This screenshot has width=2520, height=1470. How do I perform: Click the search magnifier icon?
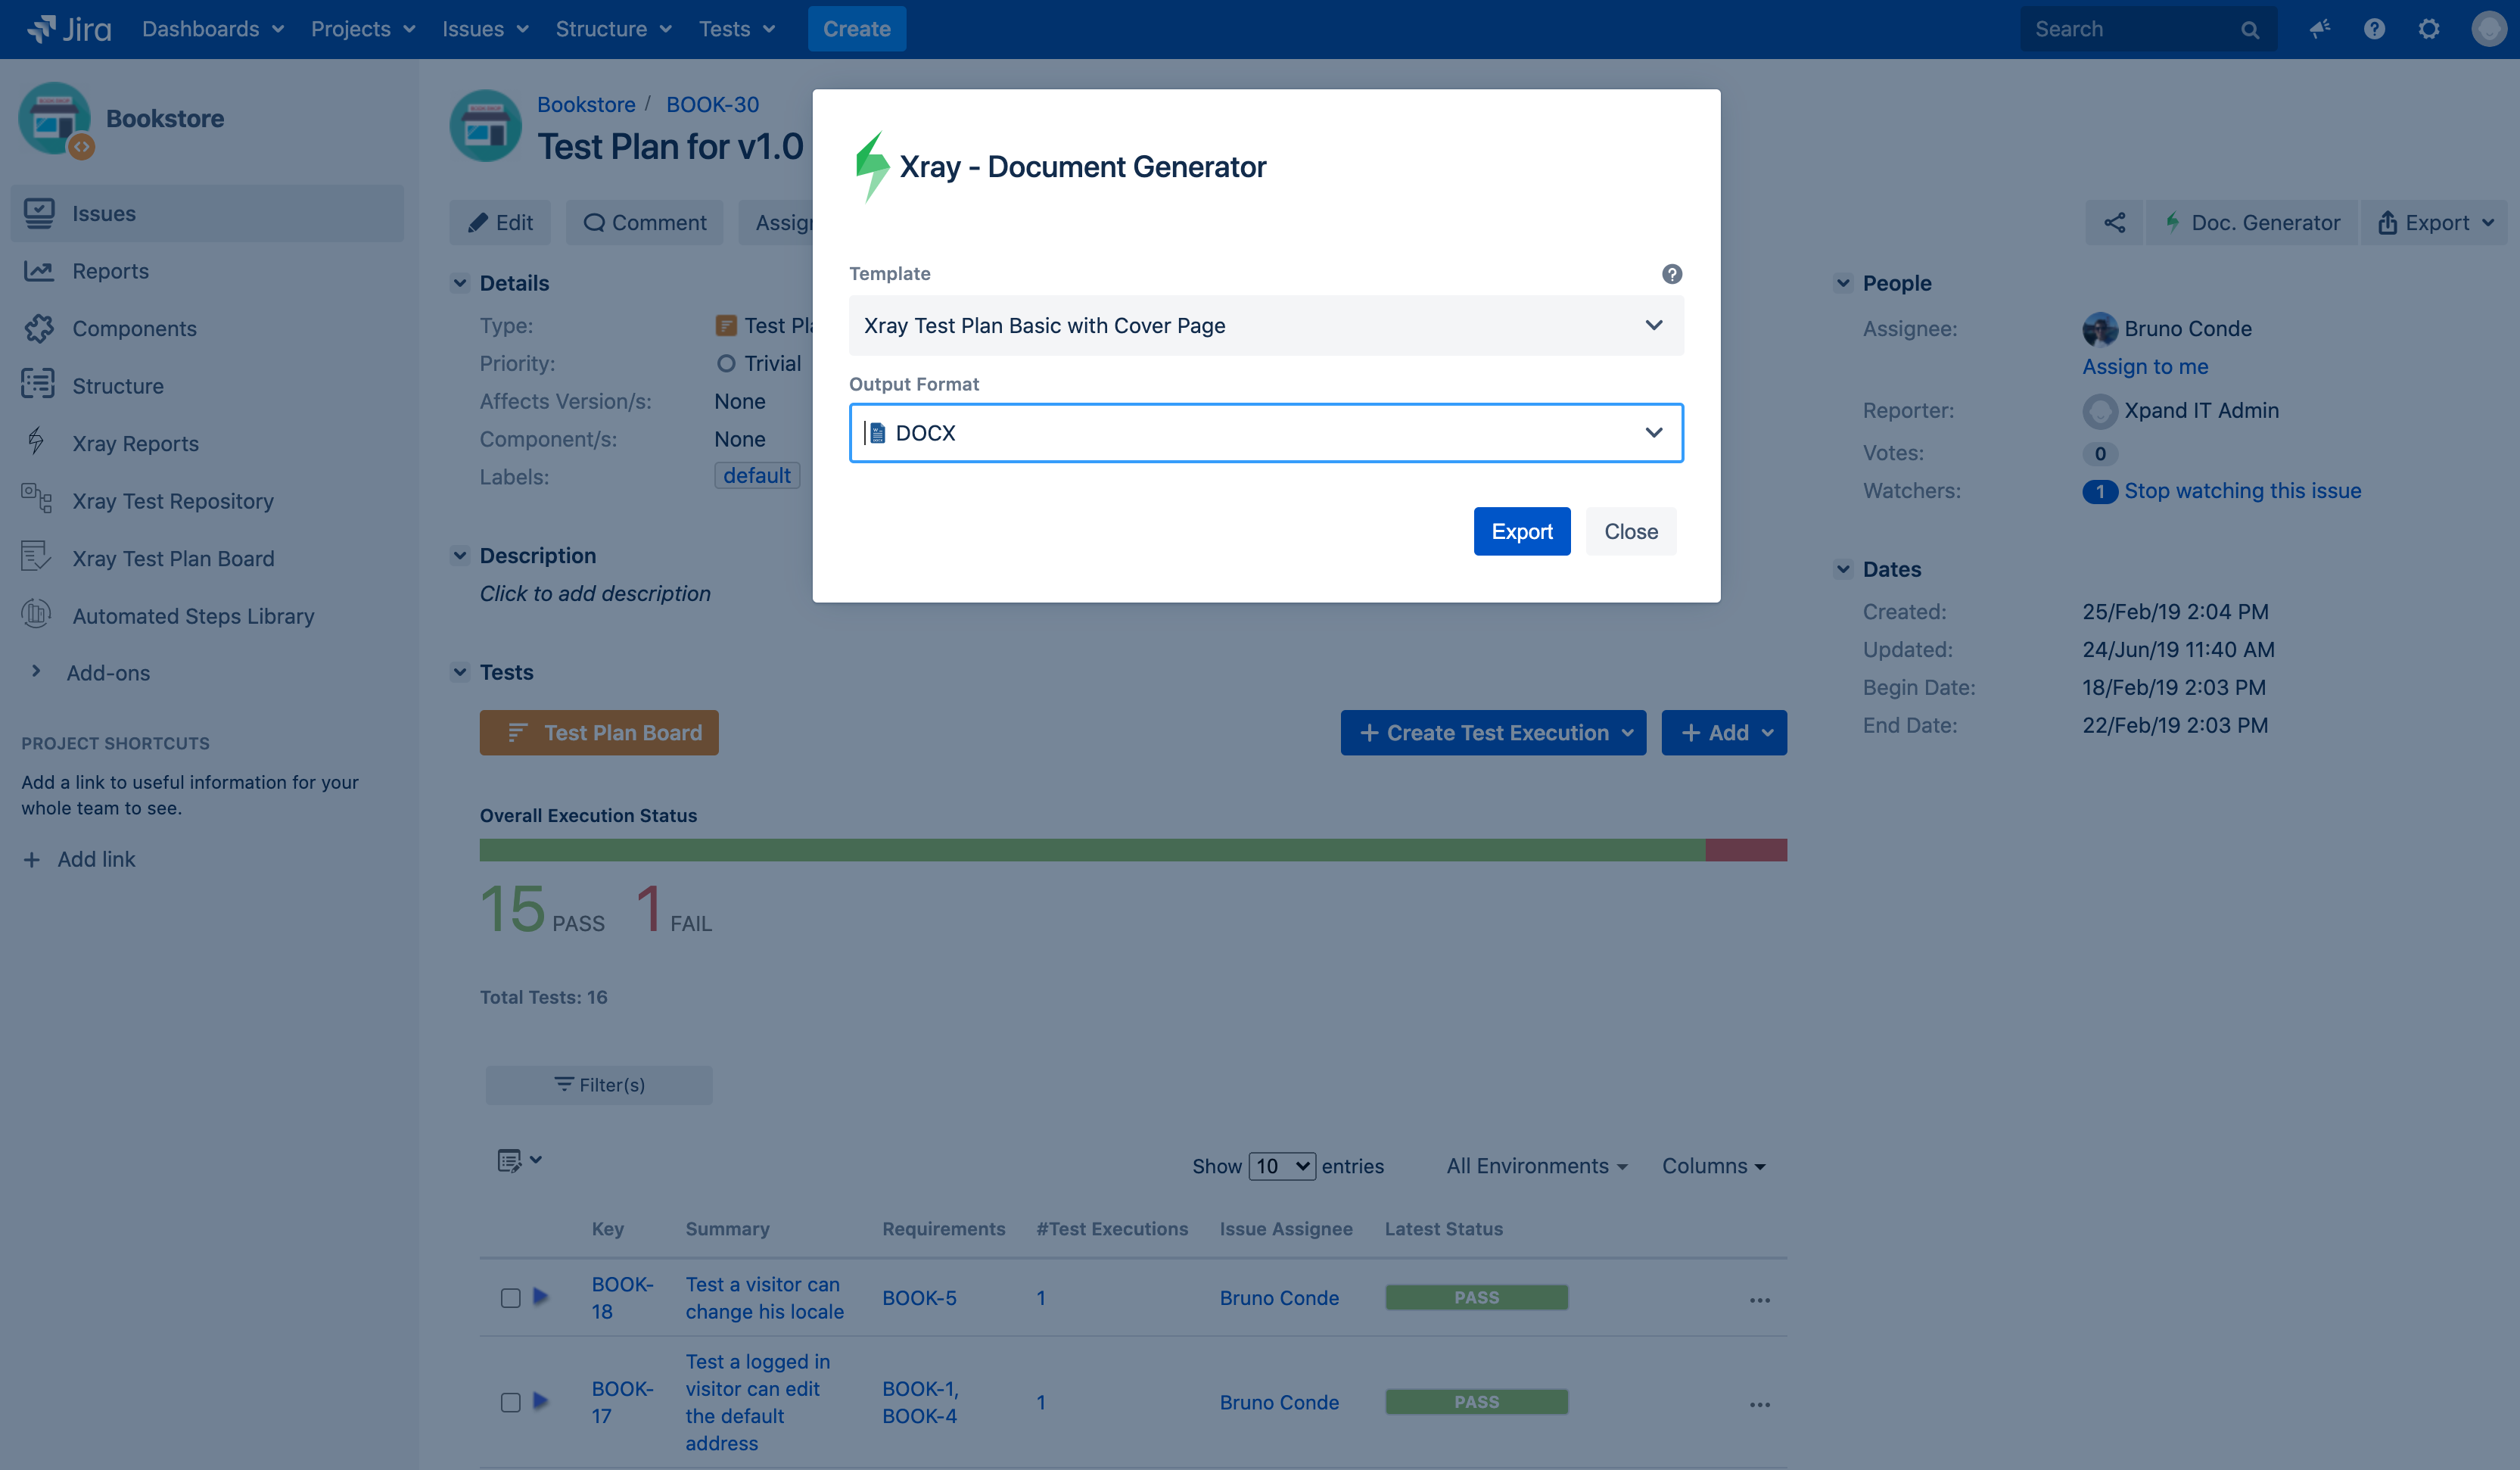tap(2250, 30)
